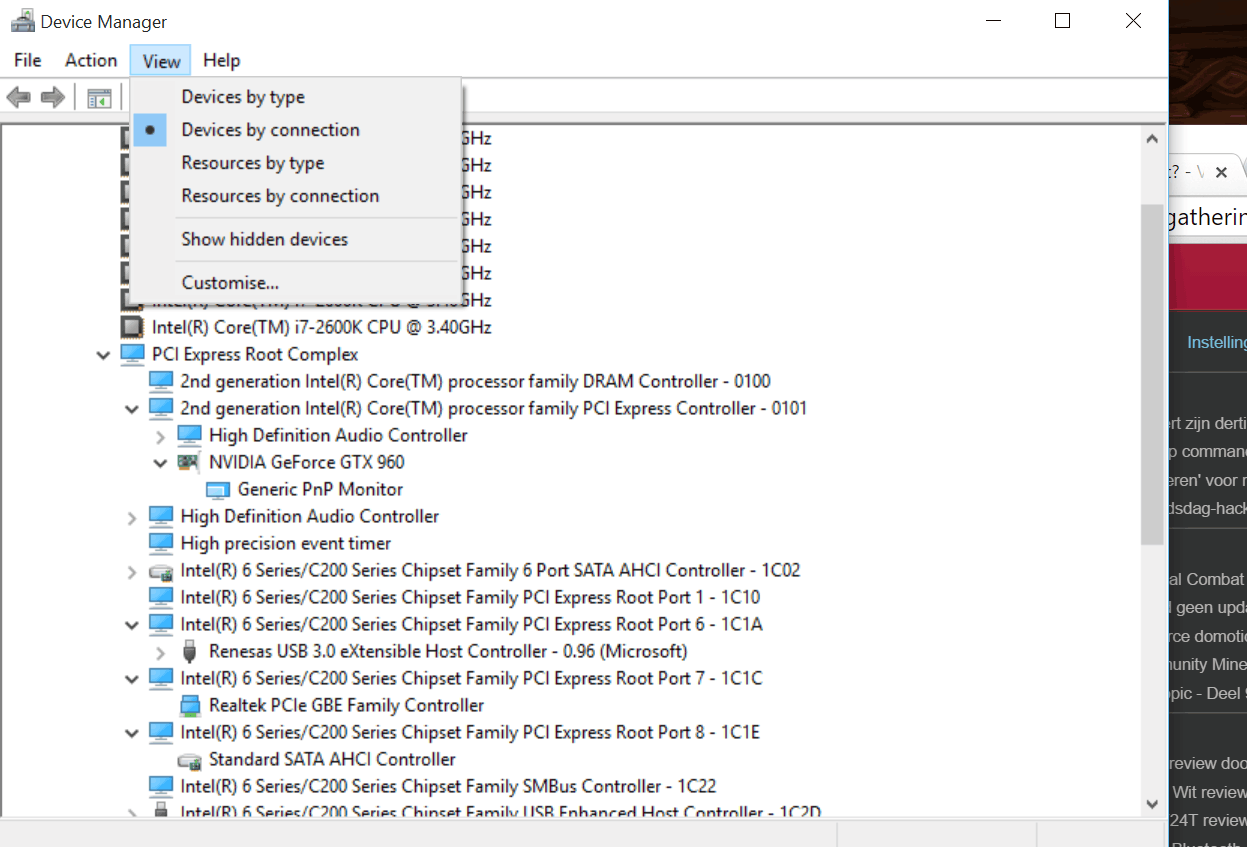Select PCI Express Root Port 1 - 1C10 row
The height and width of the screenshot is (847, 1247).
click(x=470, y=597)
